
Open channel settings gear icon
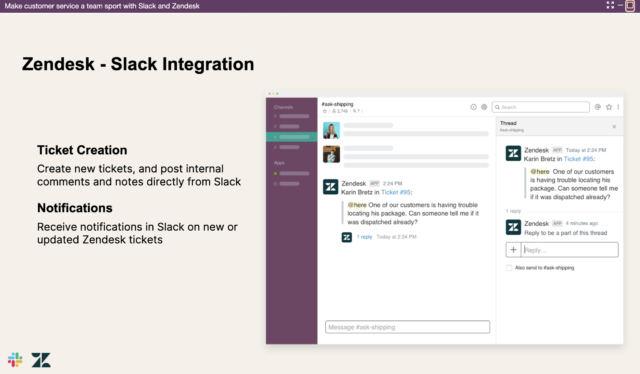[484, 107]
